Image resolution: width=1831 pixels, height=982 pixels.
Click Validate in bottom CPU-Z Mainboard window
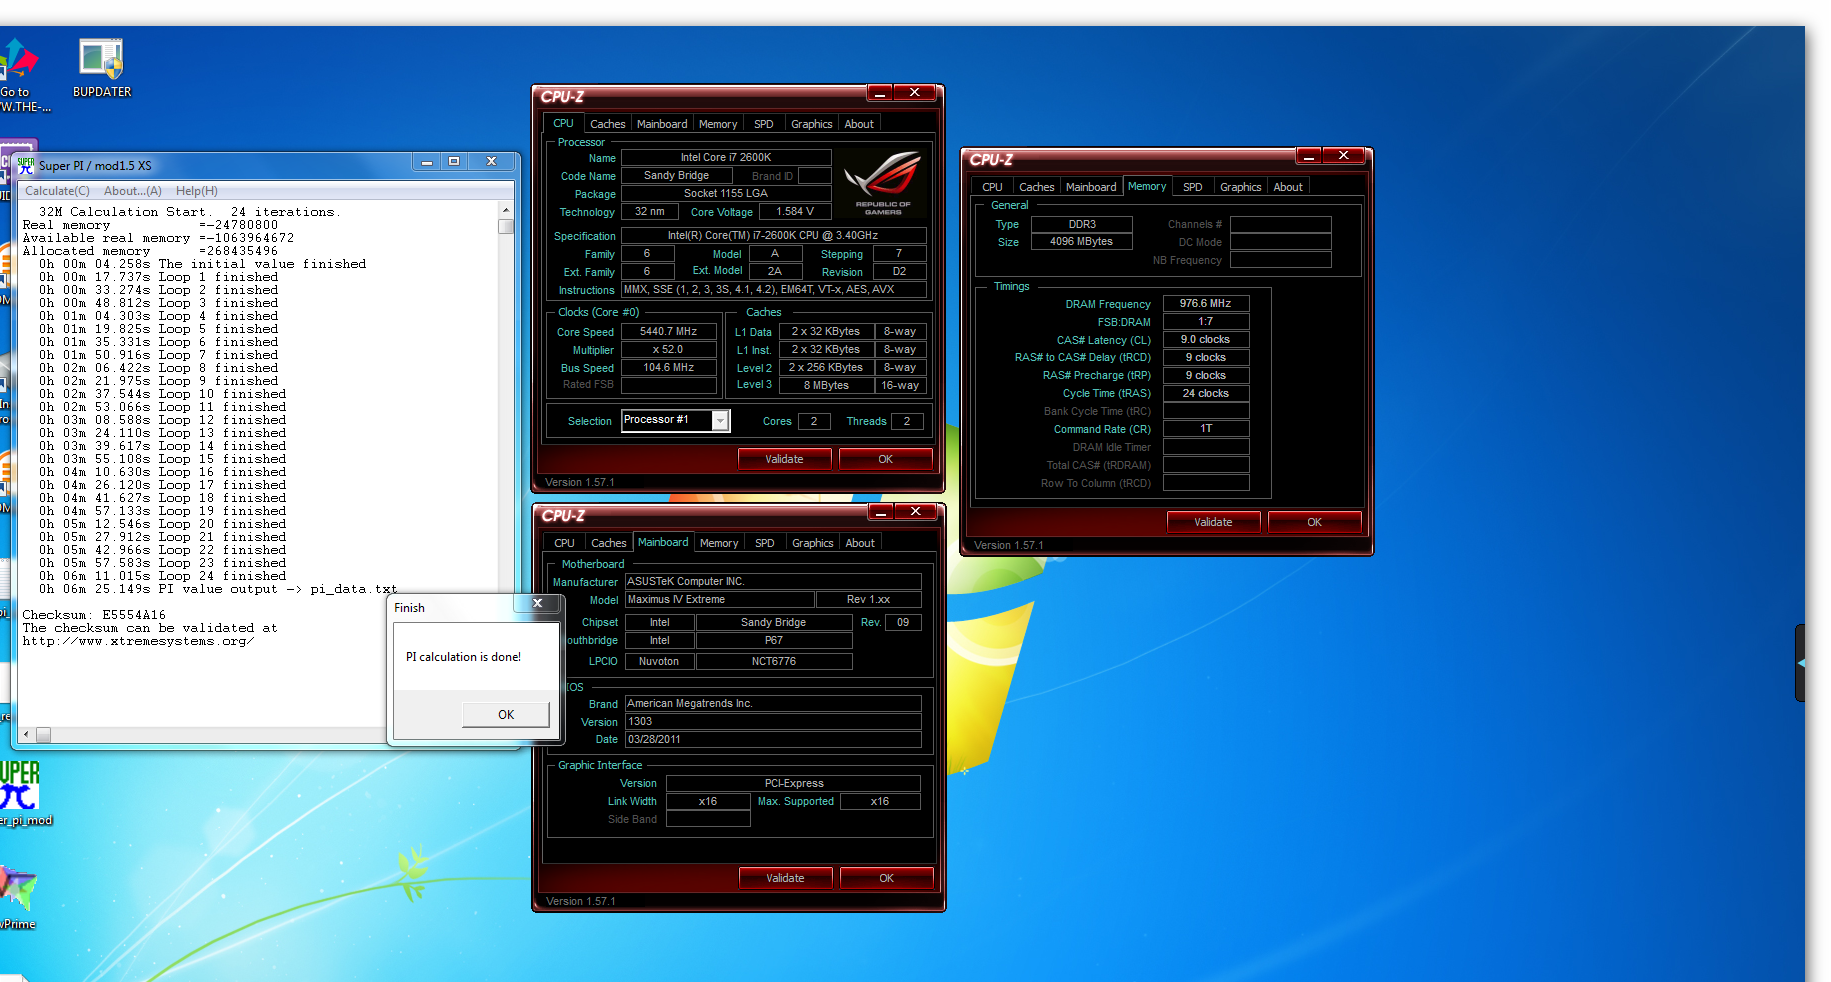pos(785,878)
